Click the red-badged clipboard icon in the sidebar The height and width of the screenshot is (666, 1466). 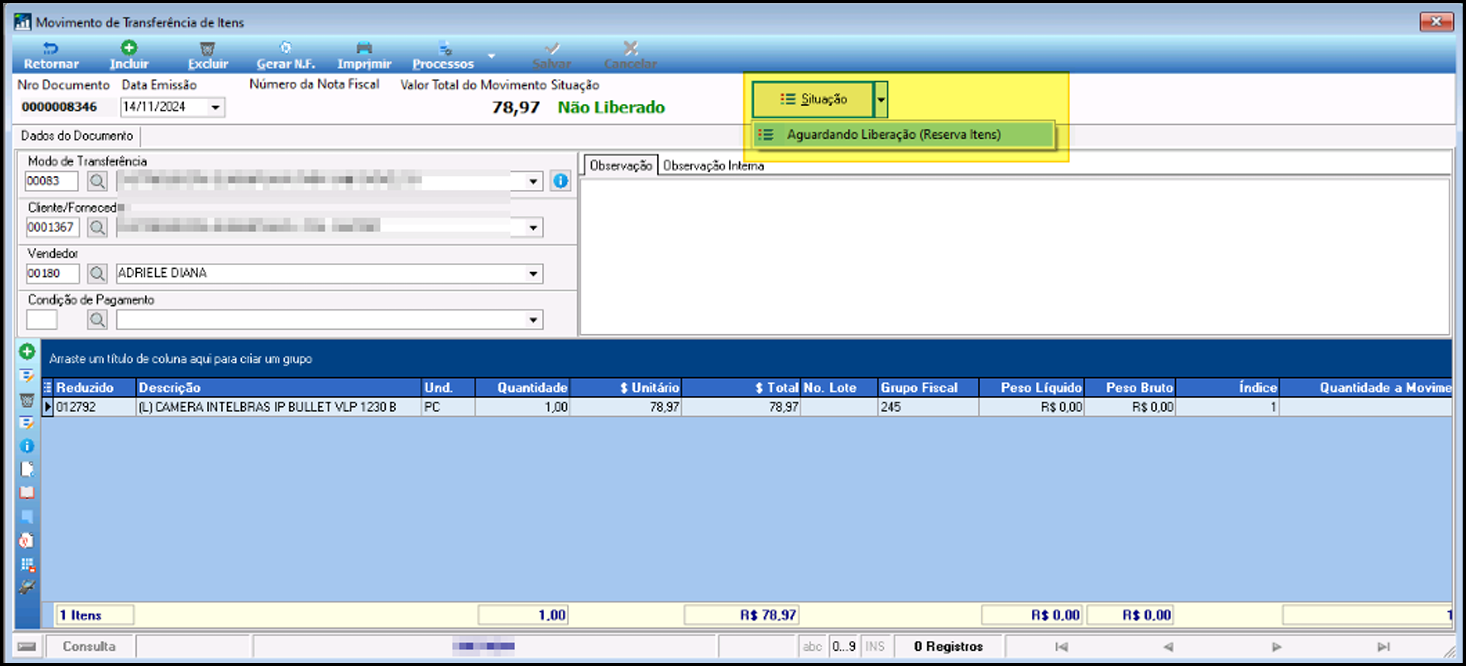tap(27, 540)
